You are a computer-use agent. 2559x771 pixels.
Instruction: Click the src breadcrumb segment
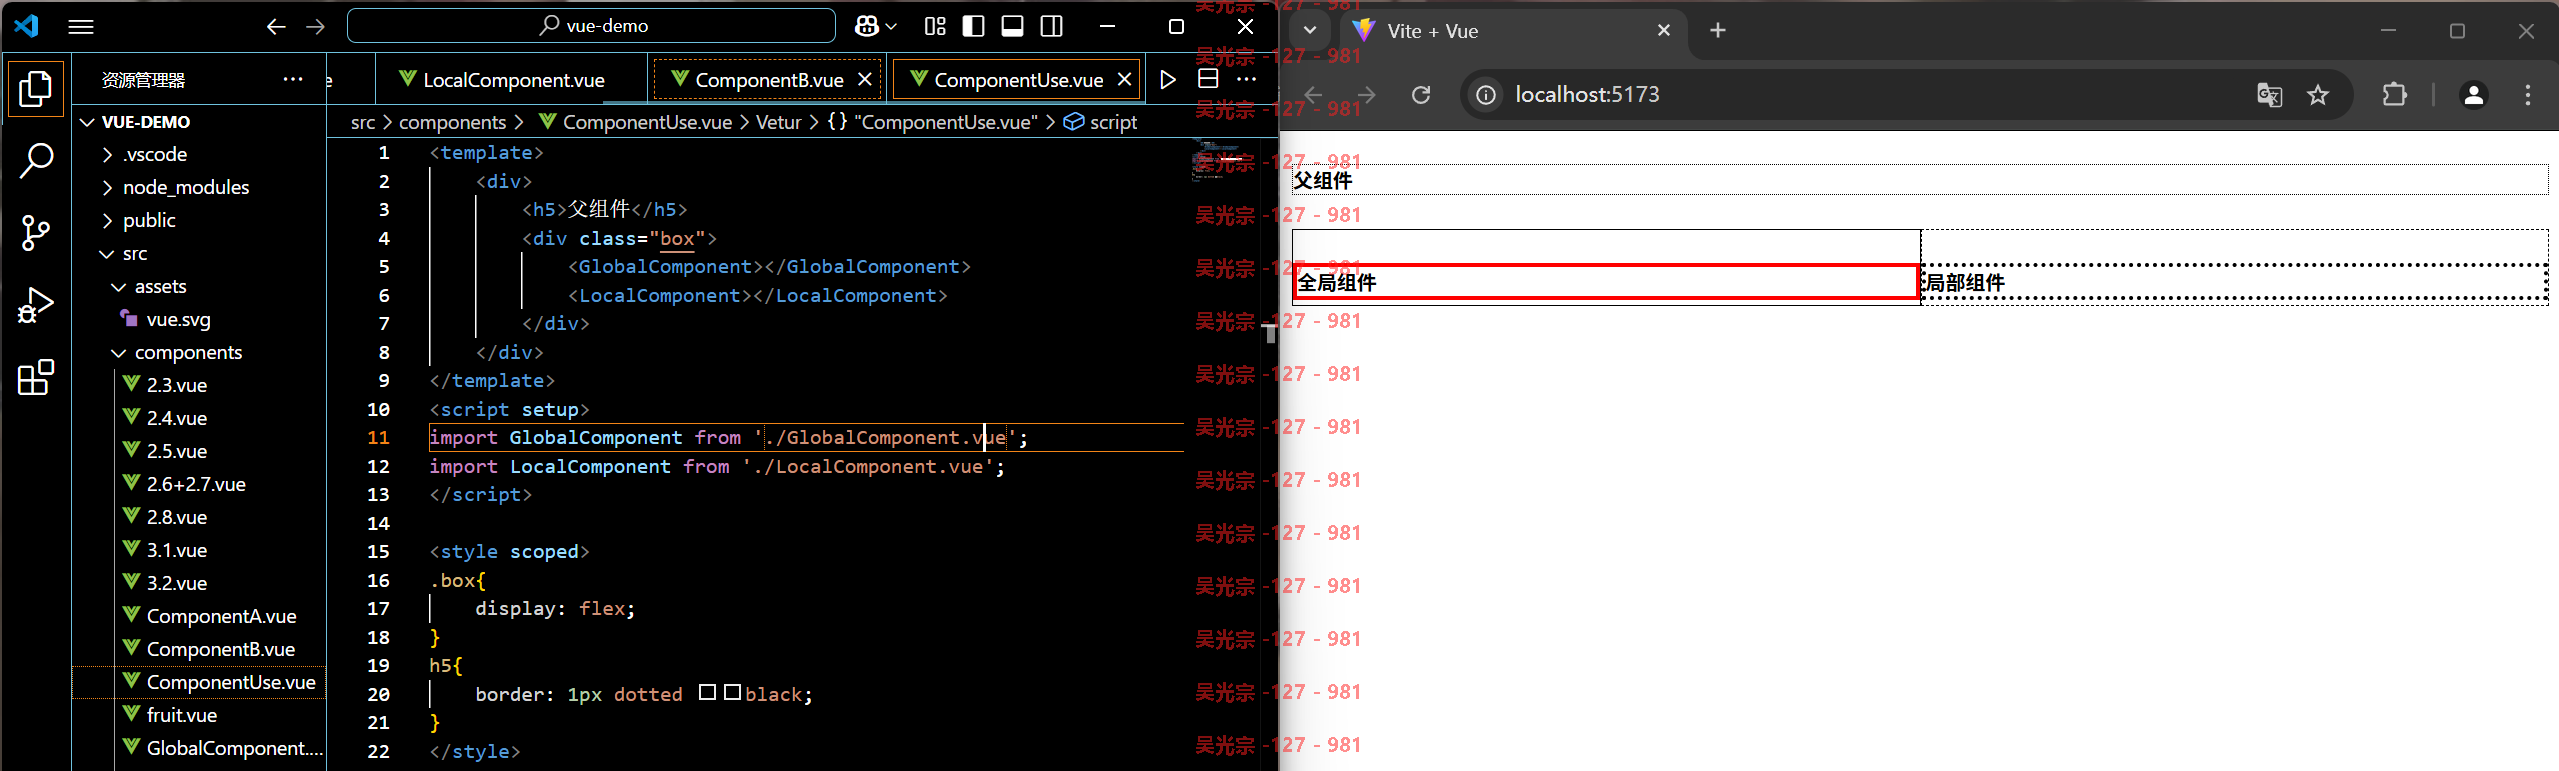tap(363, 122)
